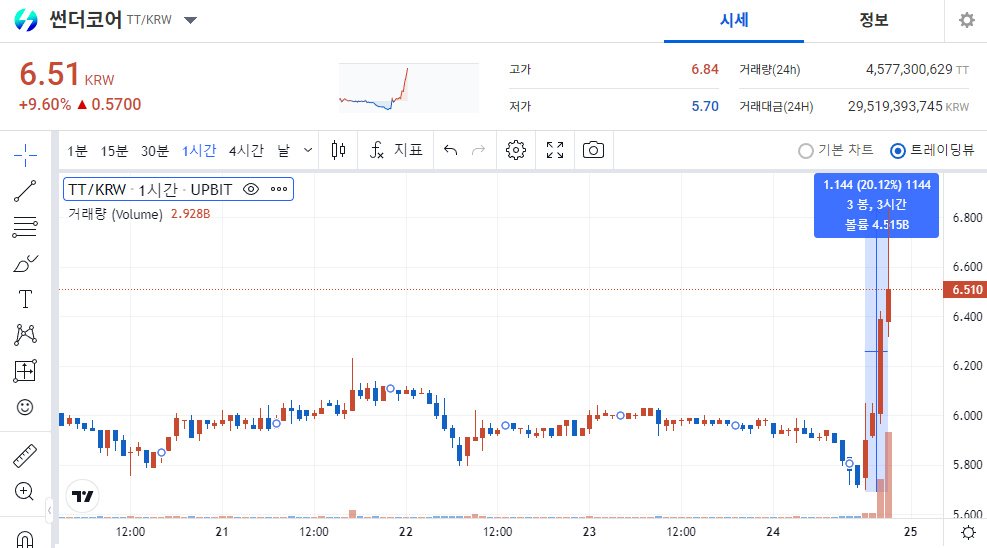Image resolution: width=987 pixels, height=548 pixels.
Task: Click the TT/KRW 1시간 UPBIT legend title
Action: [150, 189]
